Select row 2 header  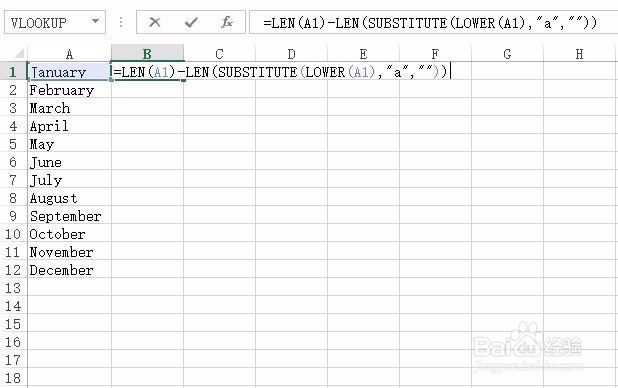pyautogui.click(x=13, y=90)
